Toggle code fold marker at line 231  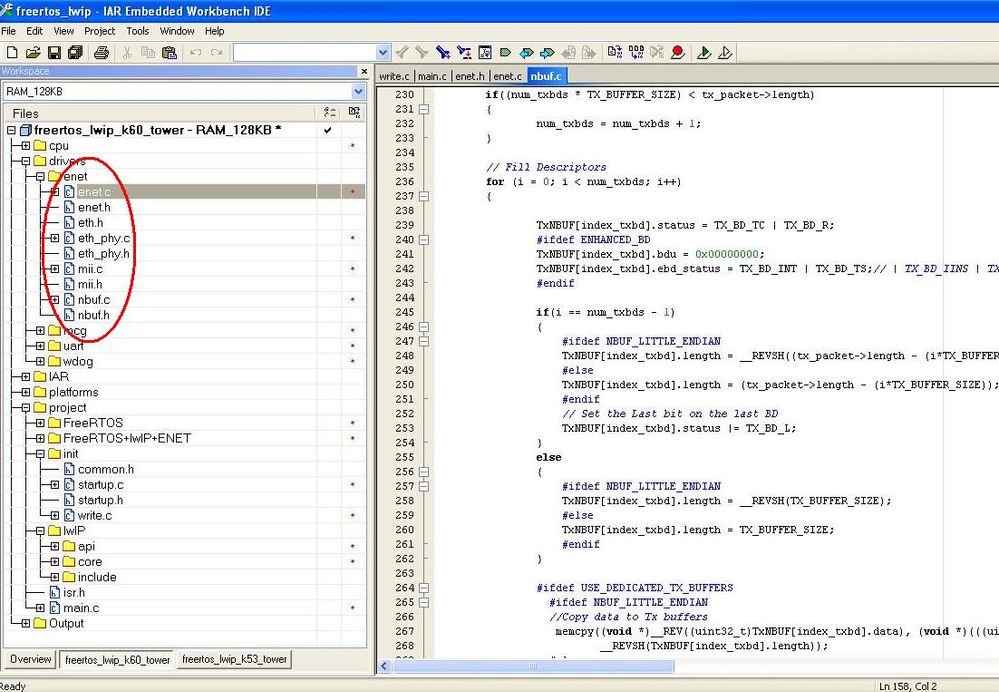click(424, 109)
